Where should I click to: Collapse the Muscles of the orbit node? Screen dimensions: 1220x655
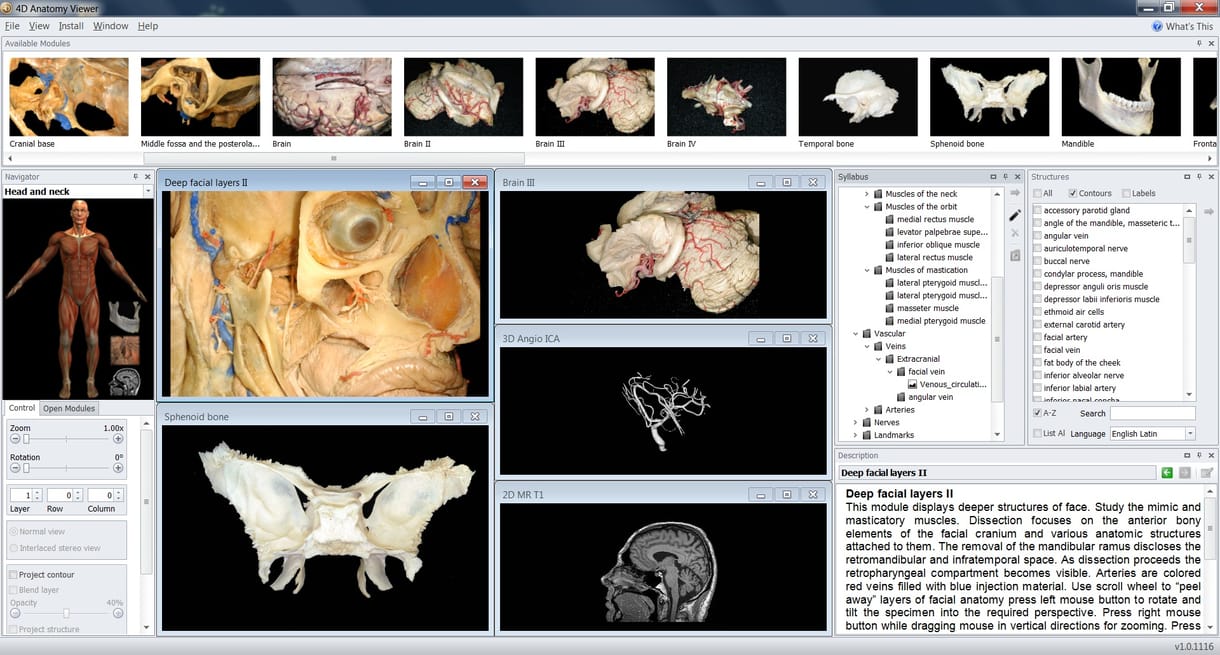point(867,207)
